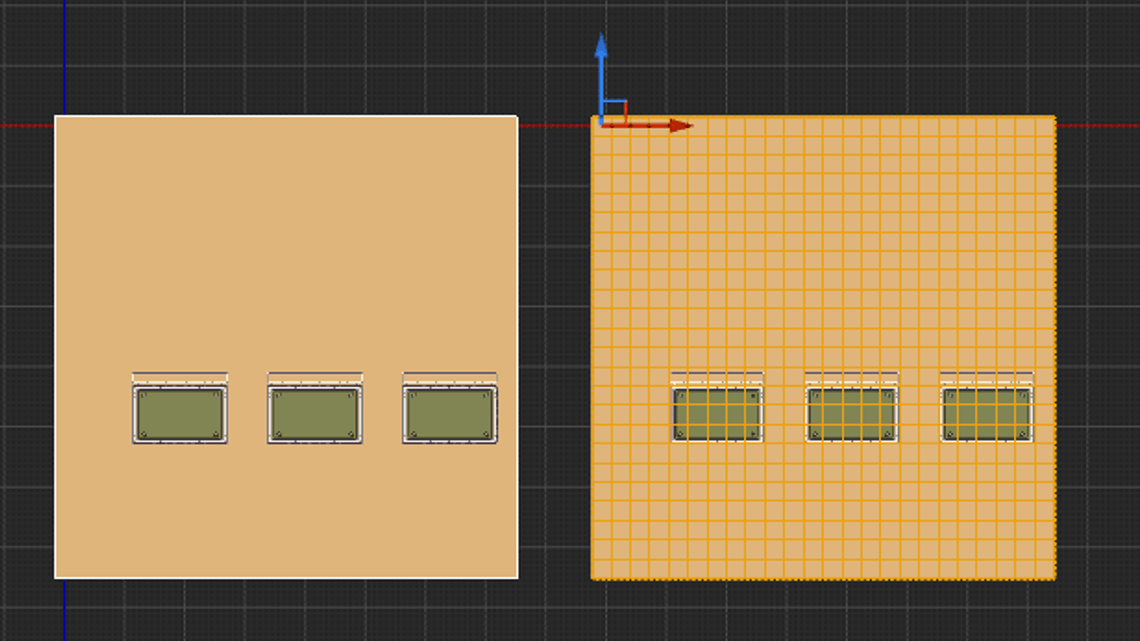Click the gizmo origin where both arrows meet
Screen dimensions: 1140x641
click(600, 123)
